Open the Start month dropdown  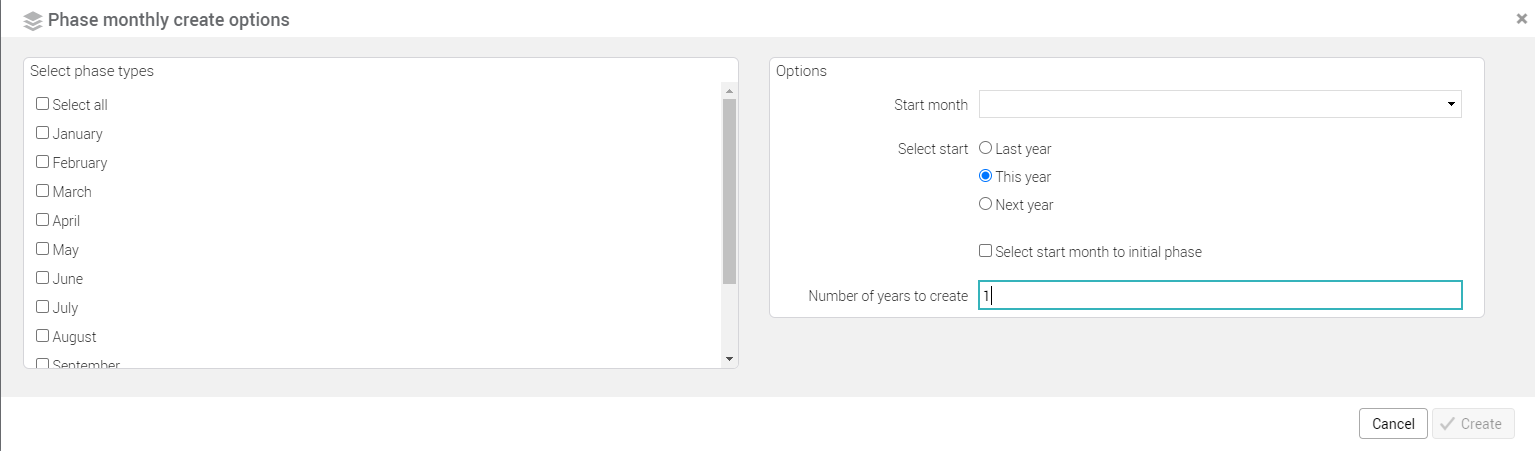pos(1220,104)
